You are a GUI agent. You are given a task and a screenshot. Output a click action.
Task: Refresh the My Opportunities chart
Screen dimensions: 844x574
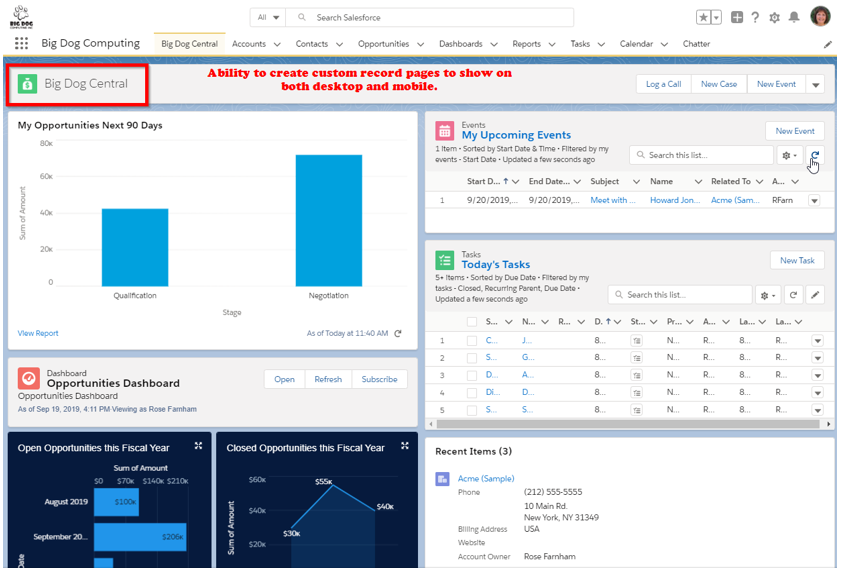398,333
